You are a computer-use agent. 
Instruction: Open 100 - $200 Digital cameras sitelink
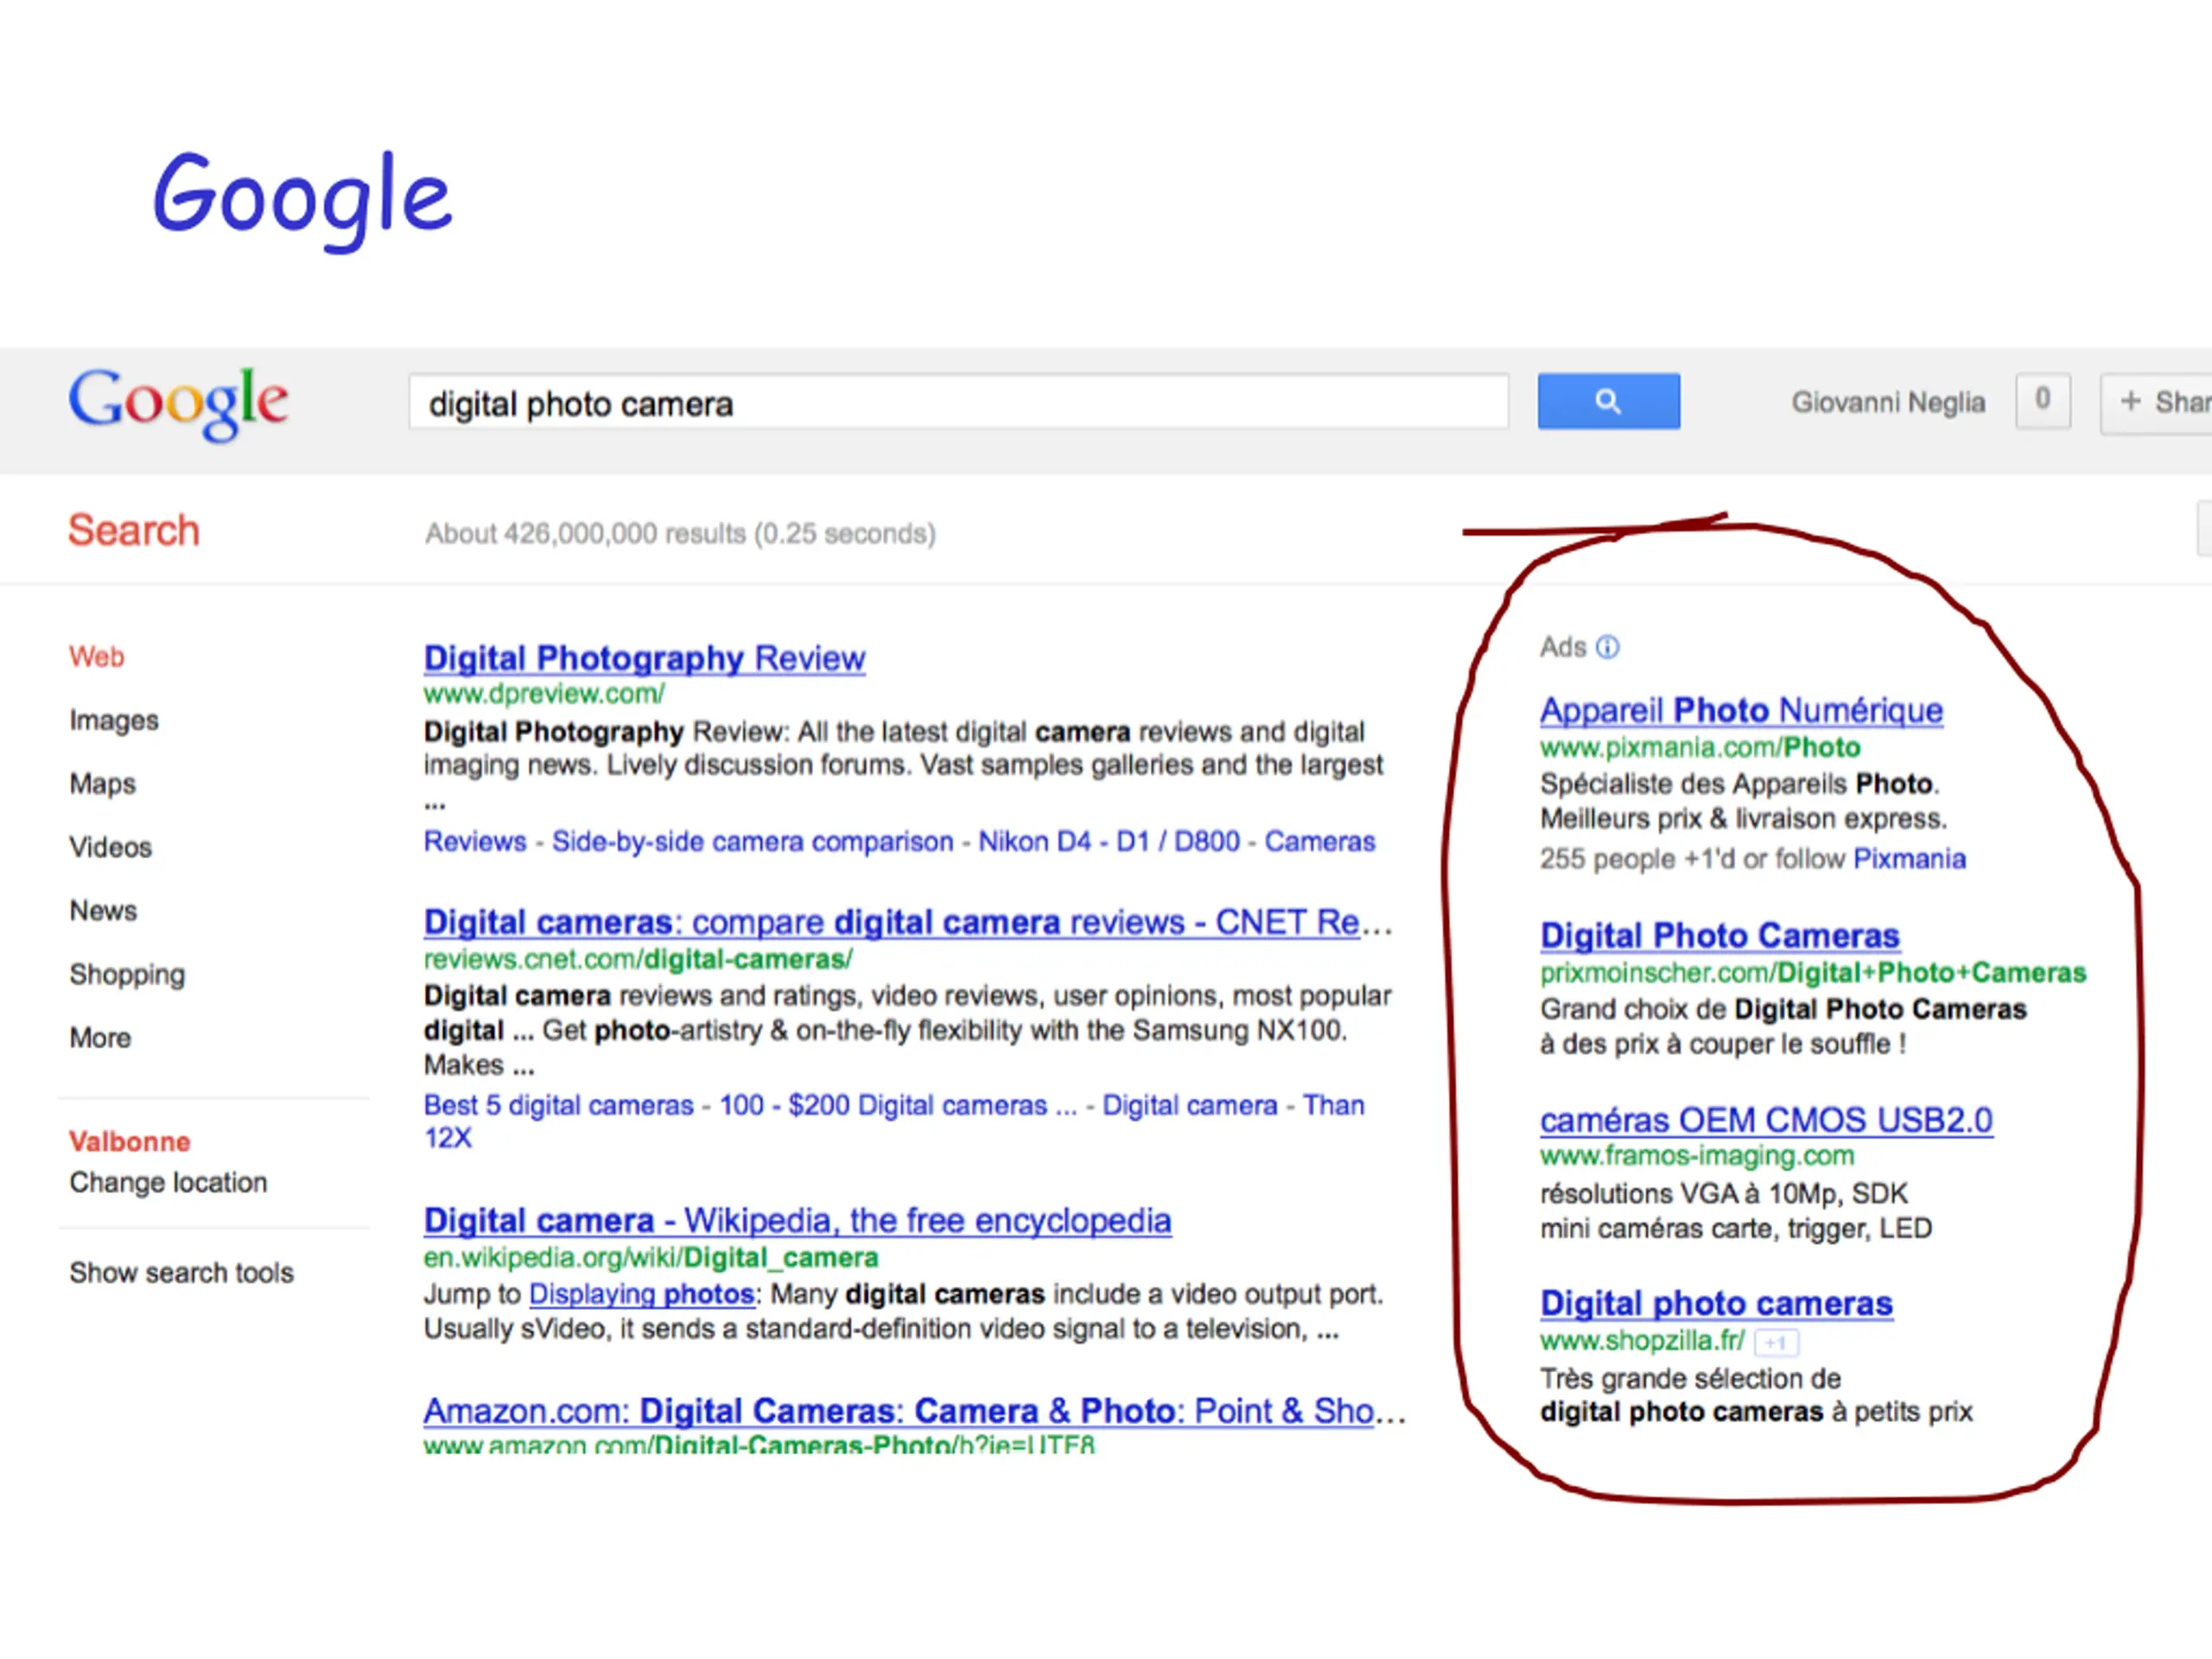point(898,1105)
